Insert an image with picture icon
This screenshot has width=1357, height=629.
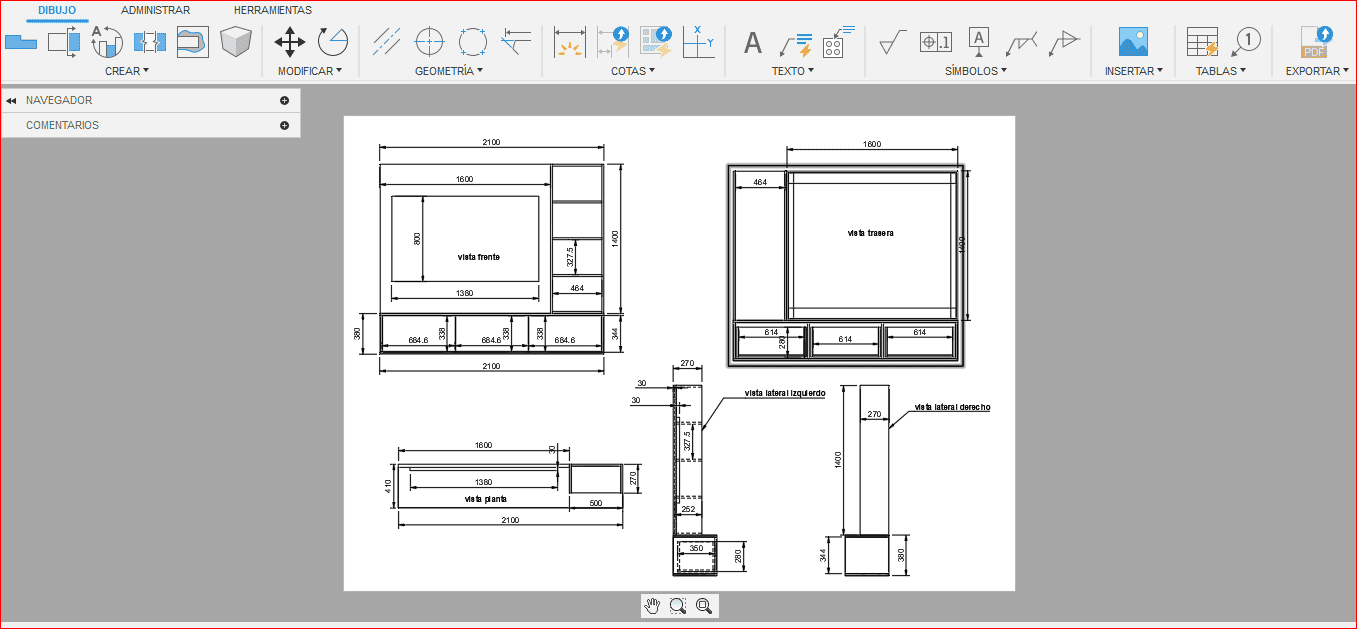pos(1133,41)
